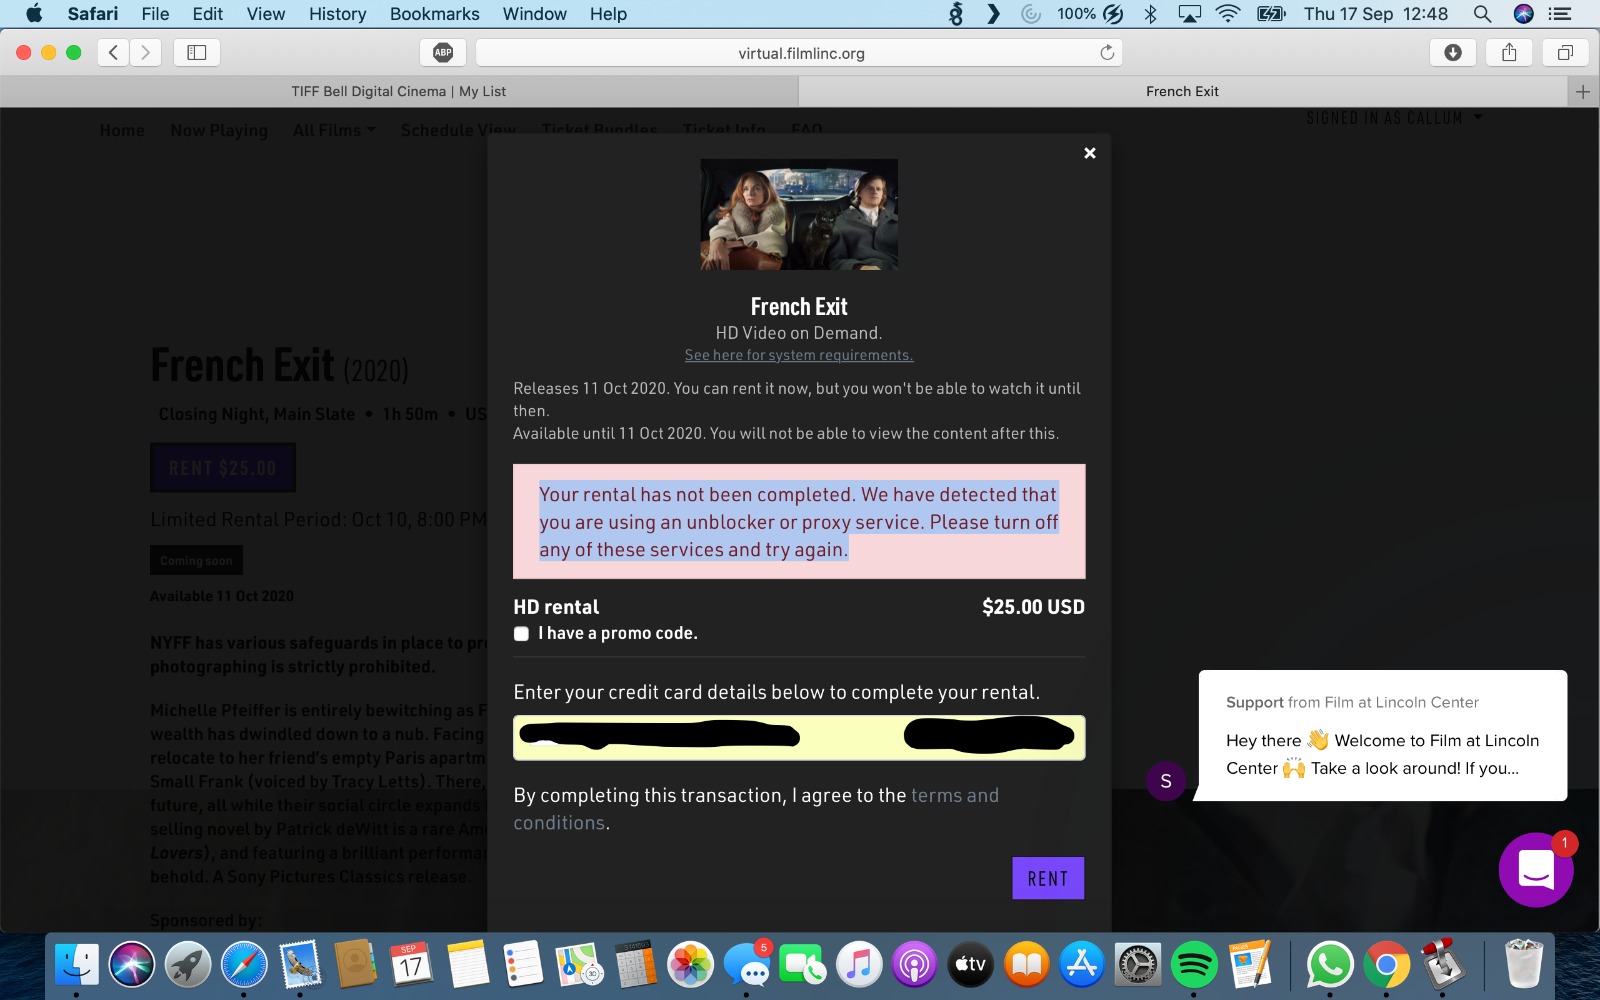Open Finder in the Dock
This screenshot has height=1000, width=1600.
77,965
